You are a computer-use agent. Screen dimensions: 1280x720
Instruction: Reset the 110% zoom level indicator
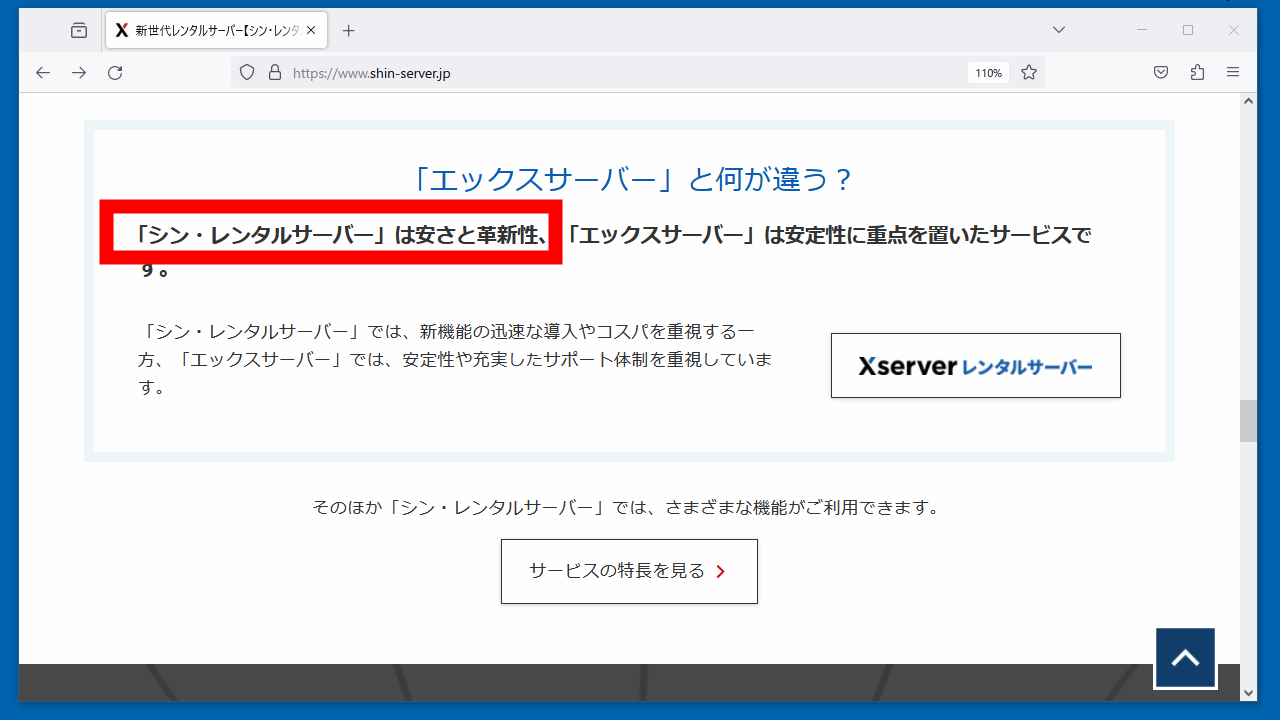(988, 73)
